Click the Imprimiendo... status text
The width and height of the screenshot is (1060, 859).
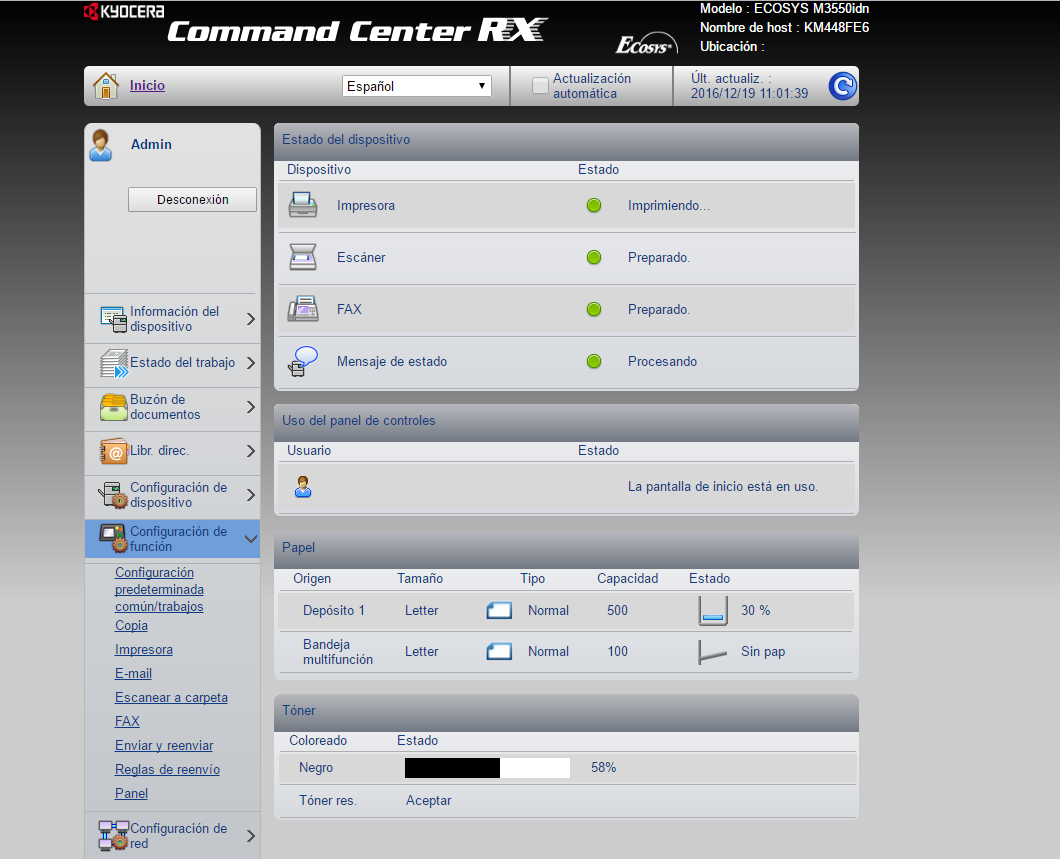coord(669,205)
